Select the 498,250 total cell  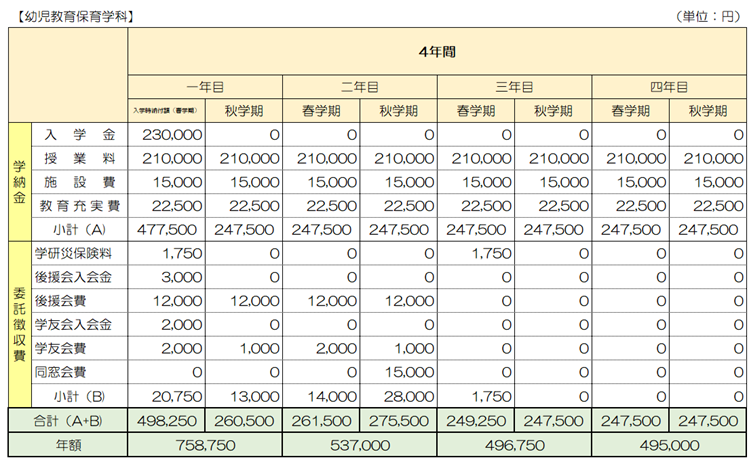click(x=167, y=421)
